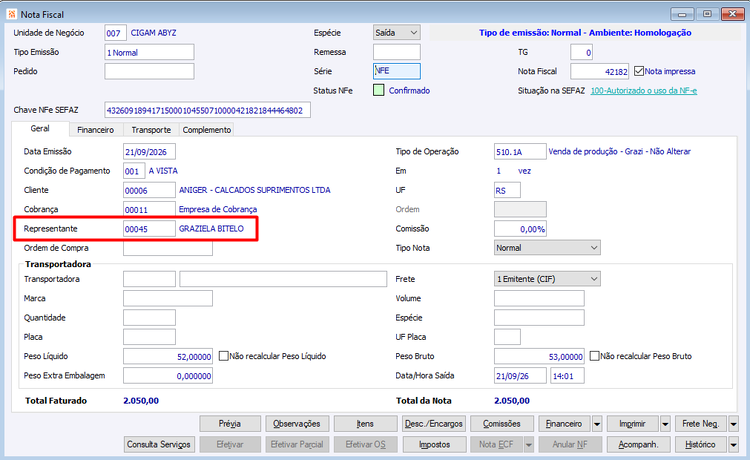
Task: Toggle the Nota impressa checkbox
Action: point(639,71)
